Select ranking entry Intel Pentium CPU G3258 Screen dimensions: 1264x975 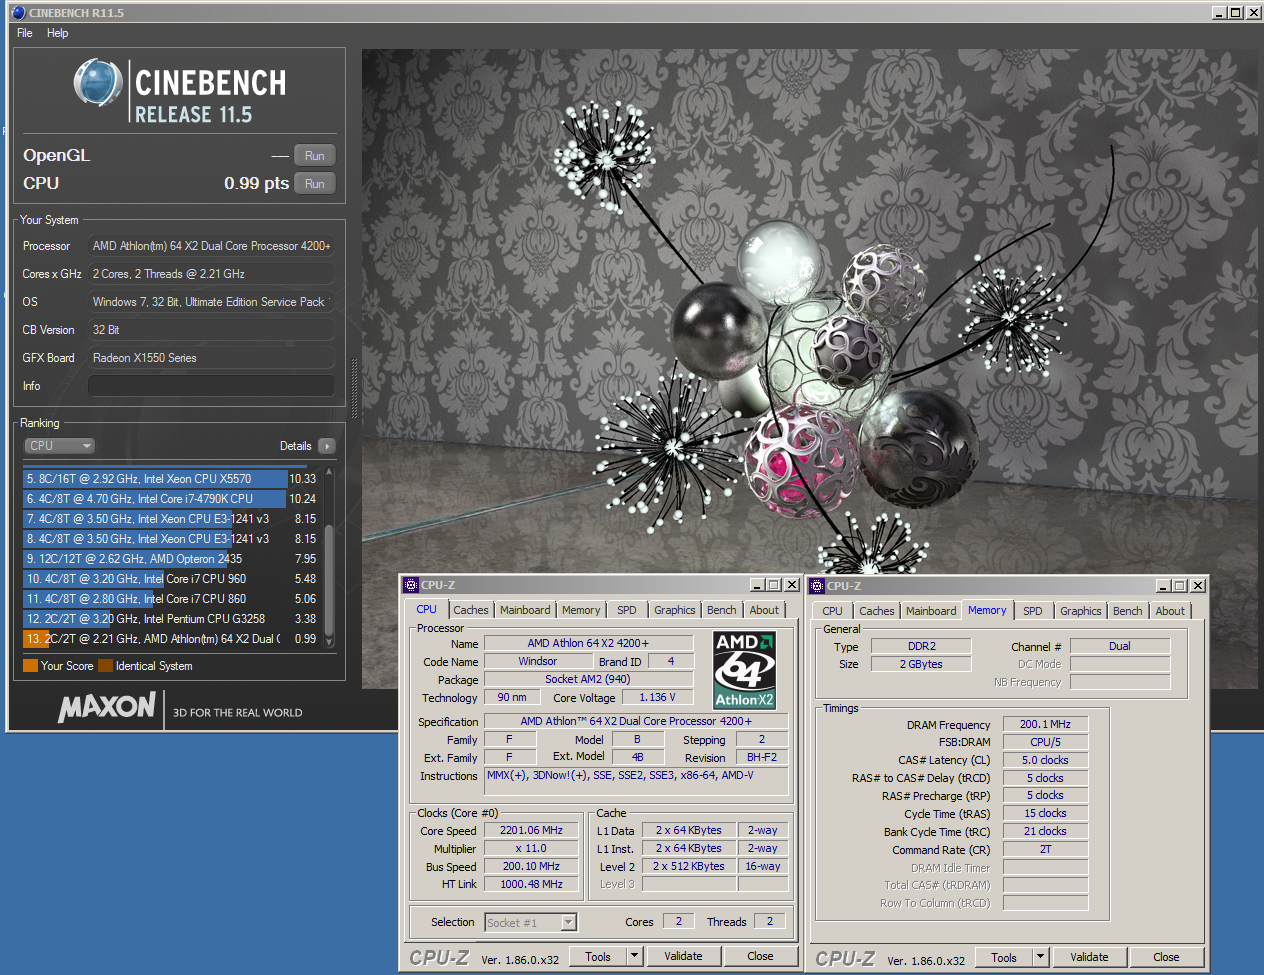[x=170, y=619]
